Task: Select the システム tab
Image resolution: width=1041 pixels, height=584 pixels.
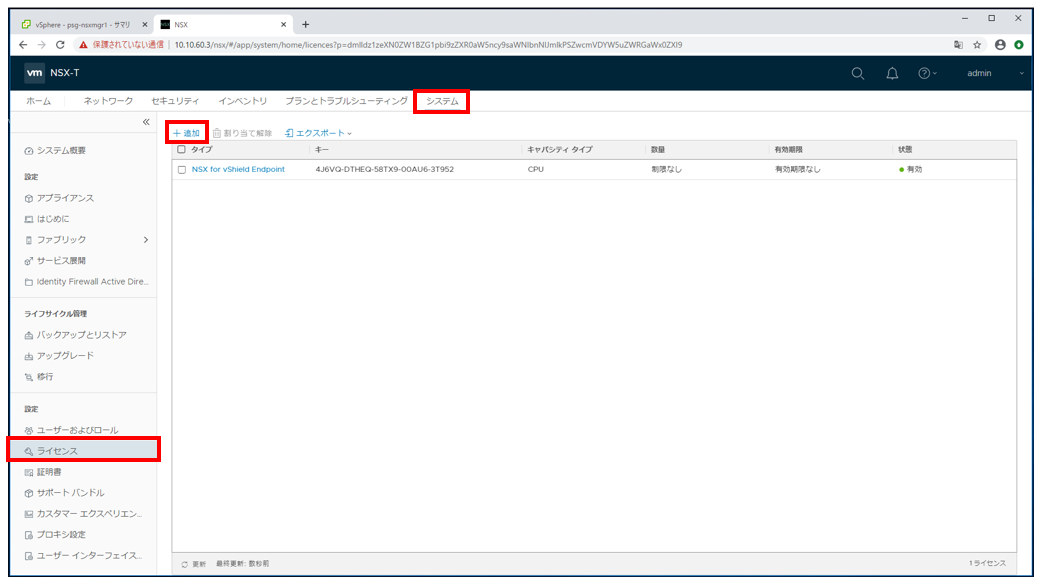Action: [442, 102]
